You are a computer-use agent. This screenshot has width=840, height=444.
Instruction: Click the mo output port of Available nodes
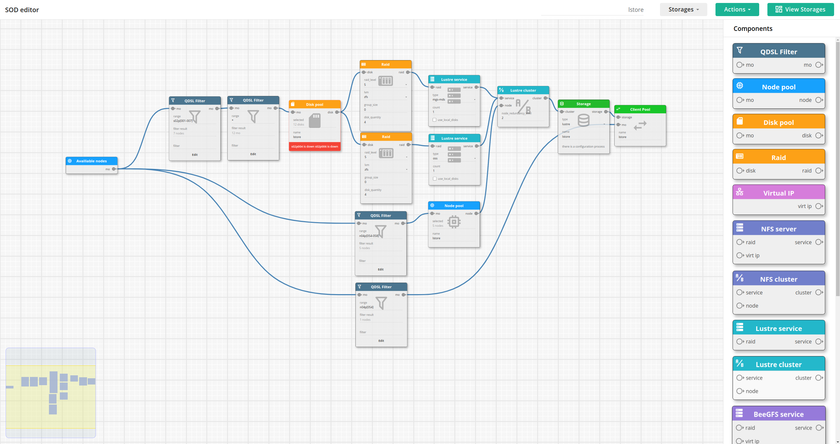pyautogui.click(x=115, y=169)
